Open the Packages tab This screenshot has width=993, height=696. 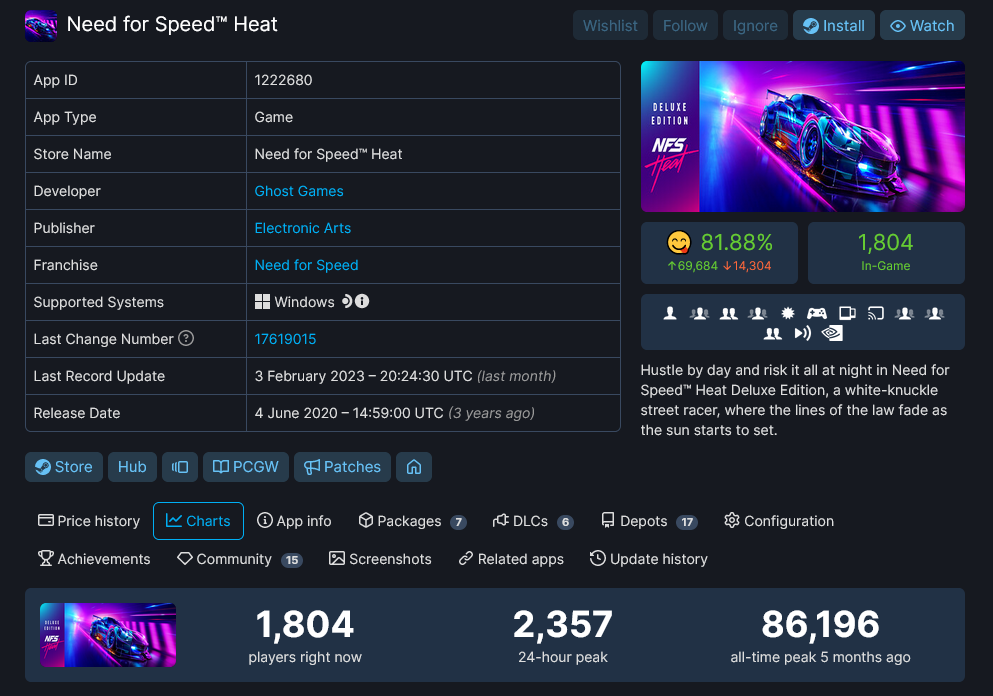click(x=412, y=521)
